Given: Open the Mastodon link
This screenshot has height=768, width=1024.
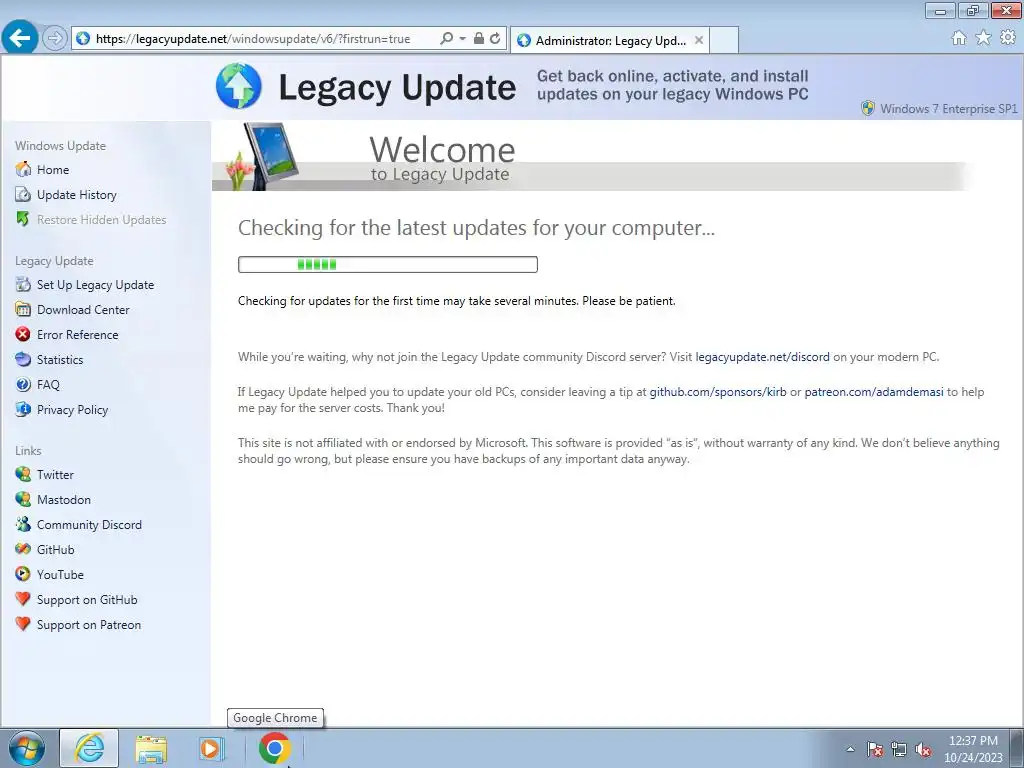Looking at the screenshot, I should coord(64,500).
